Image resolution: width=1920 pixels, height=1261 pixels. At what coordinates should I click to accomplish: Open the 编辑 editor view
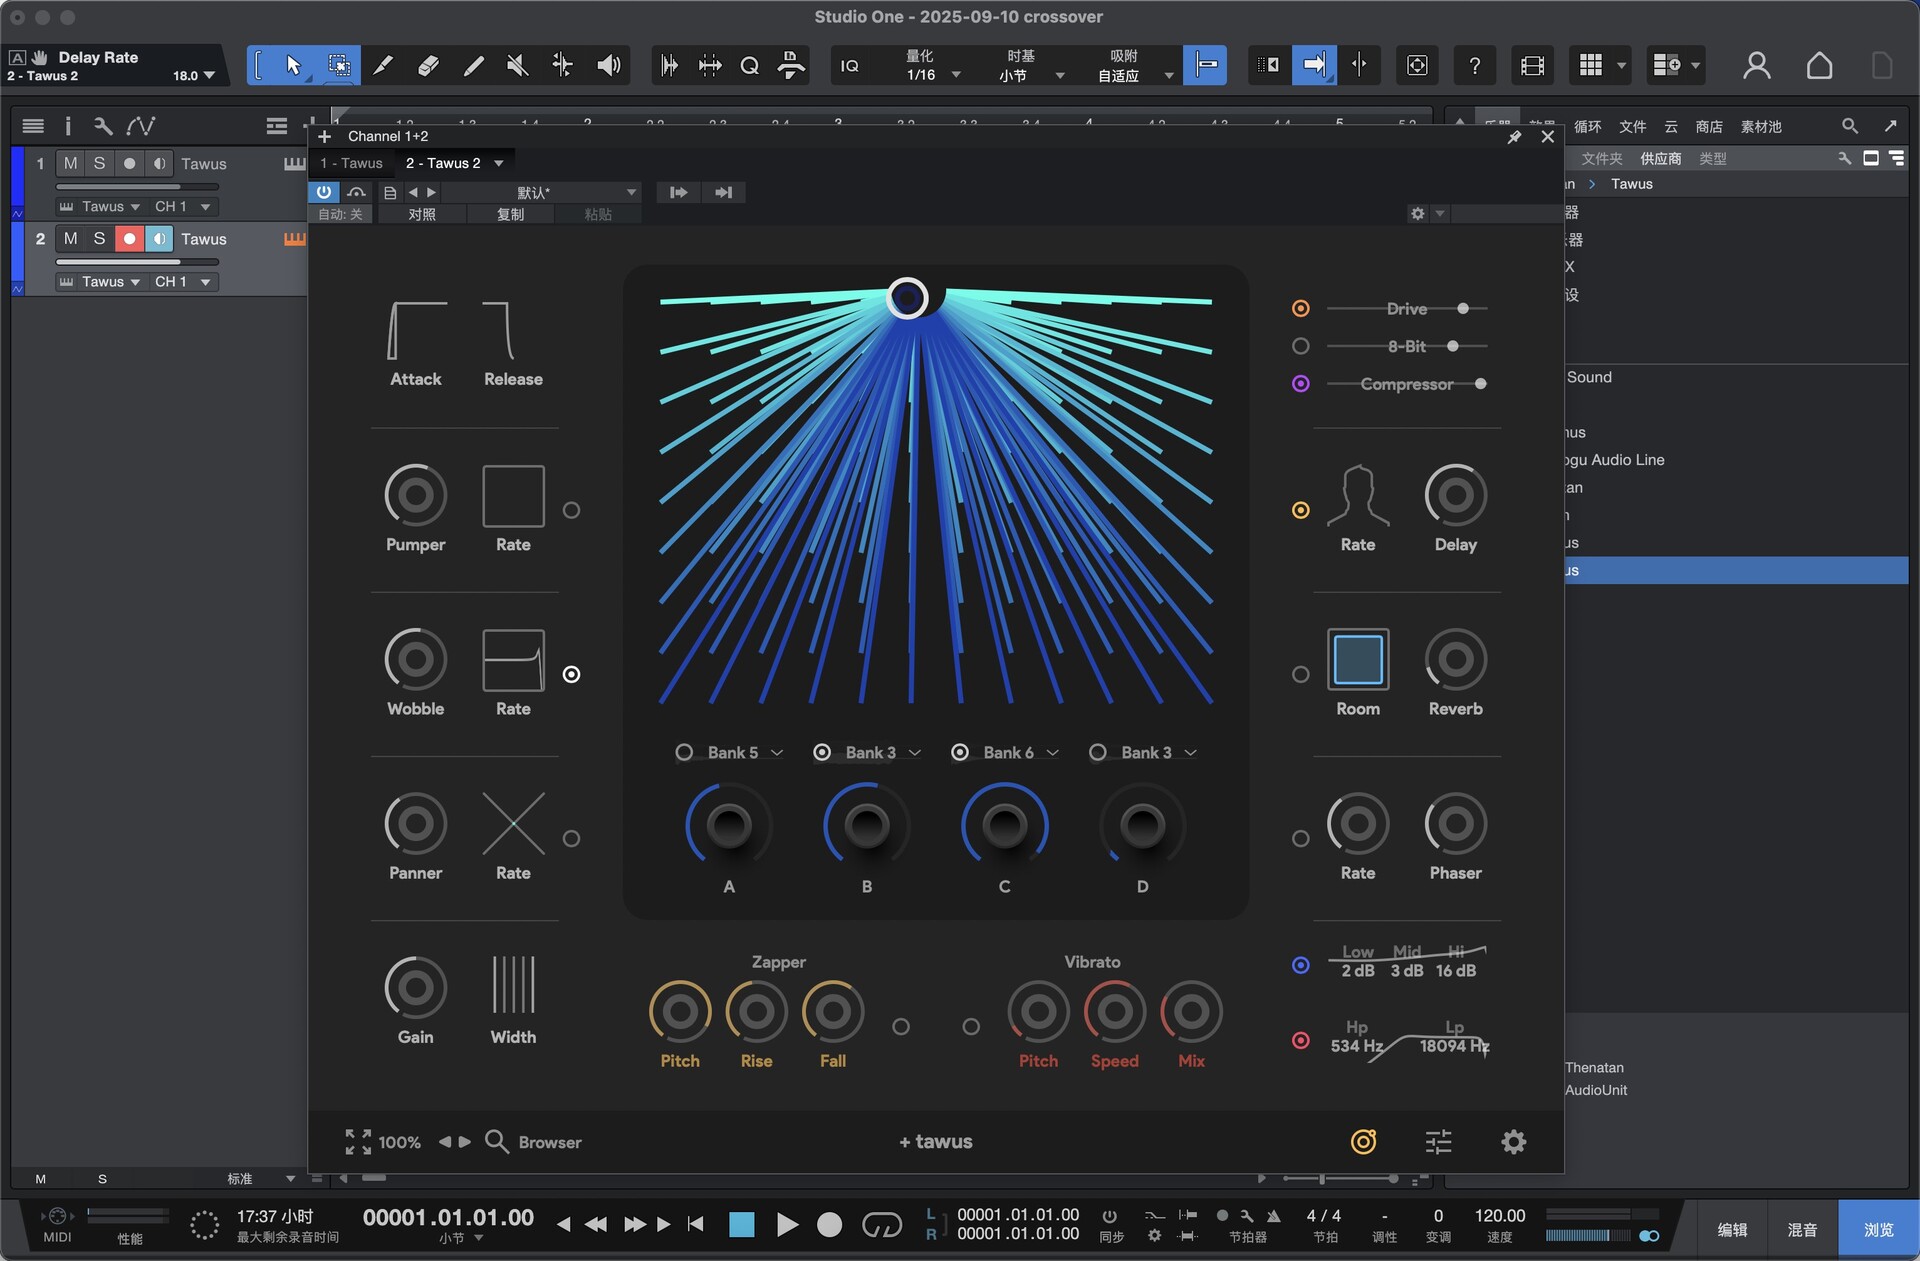point(1732,1230)
